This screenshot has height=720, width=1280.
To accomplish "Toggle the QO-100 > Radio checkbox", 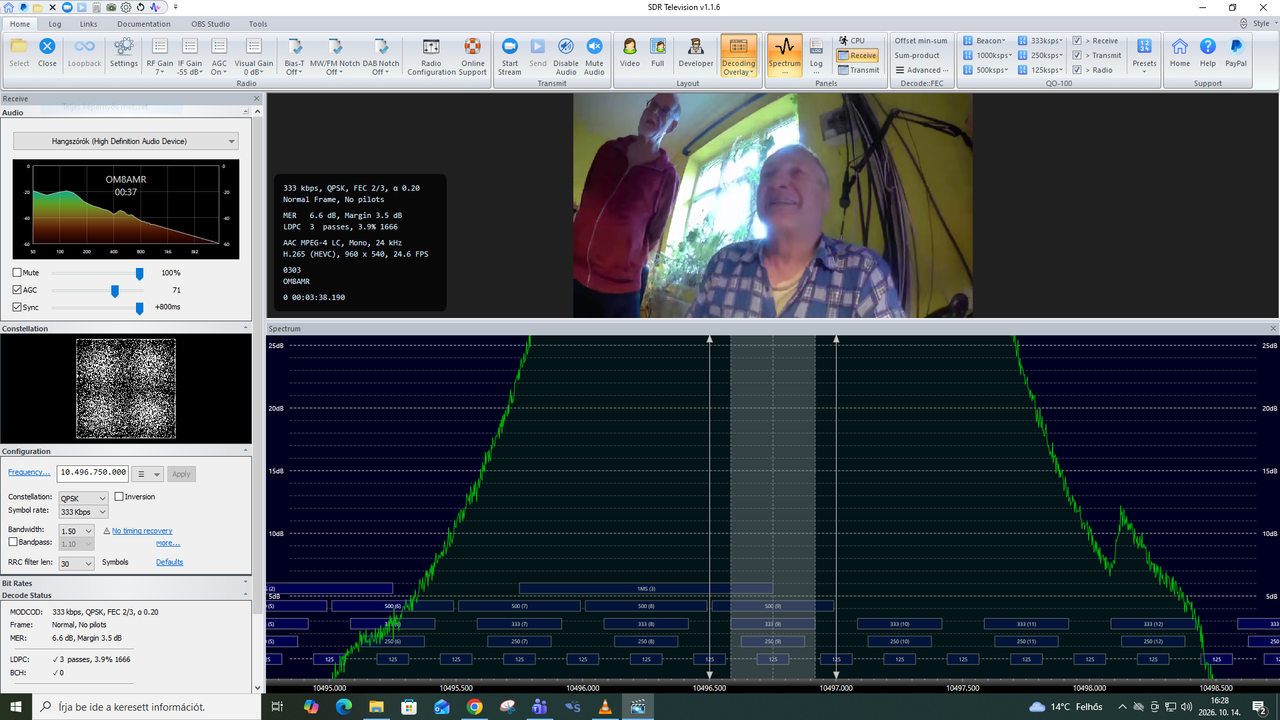I will click(1077, 70).
